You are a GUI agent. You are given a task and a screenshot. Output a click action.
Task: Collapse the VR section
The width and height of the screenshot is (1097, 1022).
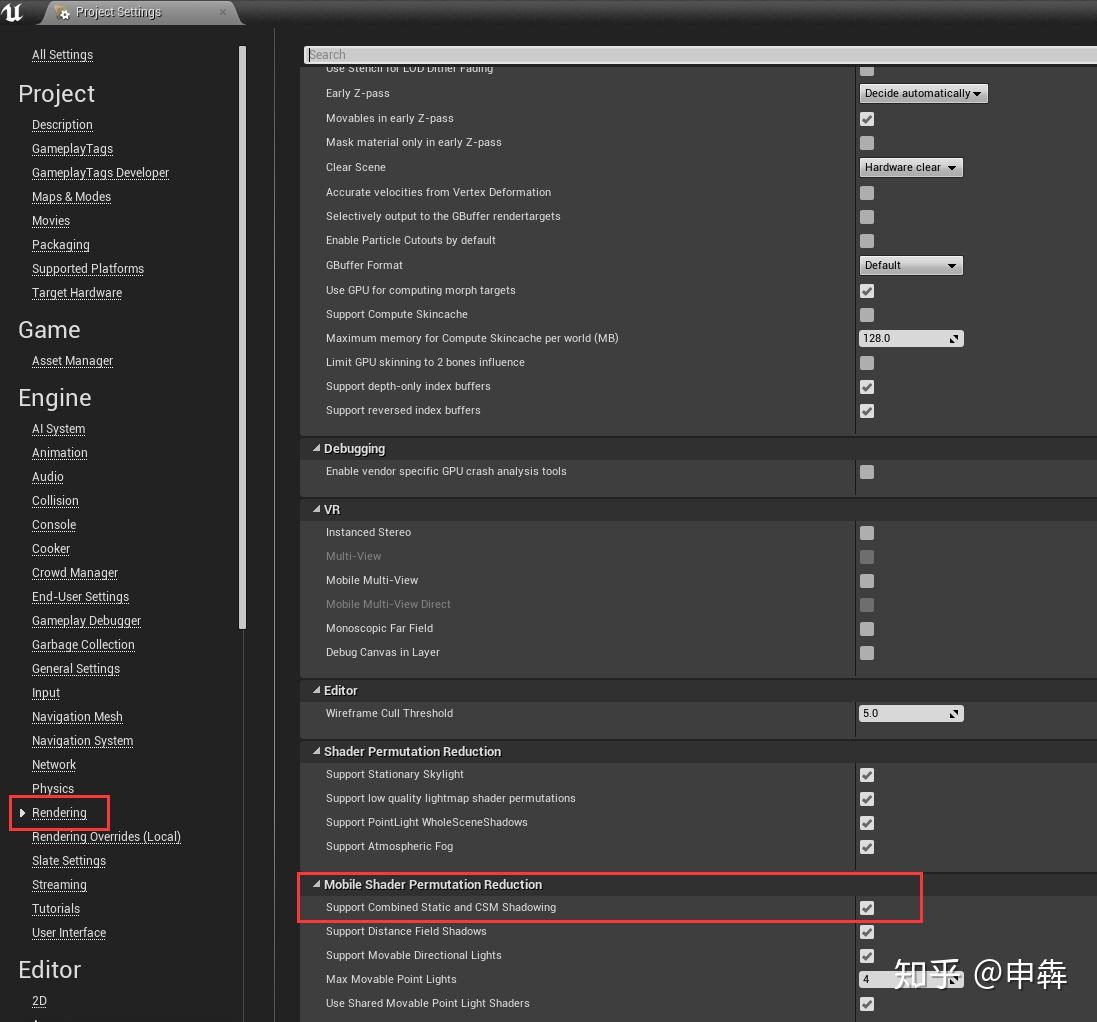[x=316, y=509]
